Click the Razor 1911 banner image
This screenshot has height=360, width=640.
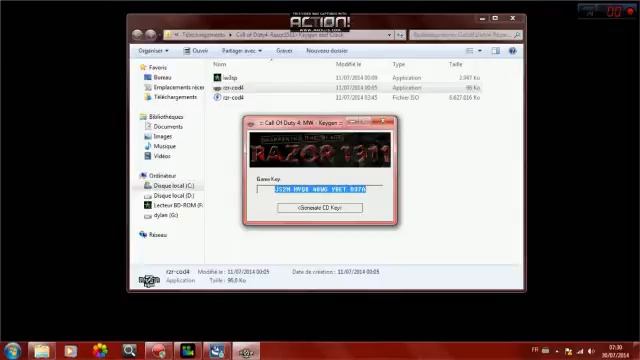320,150
